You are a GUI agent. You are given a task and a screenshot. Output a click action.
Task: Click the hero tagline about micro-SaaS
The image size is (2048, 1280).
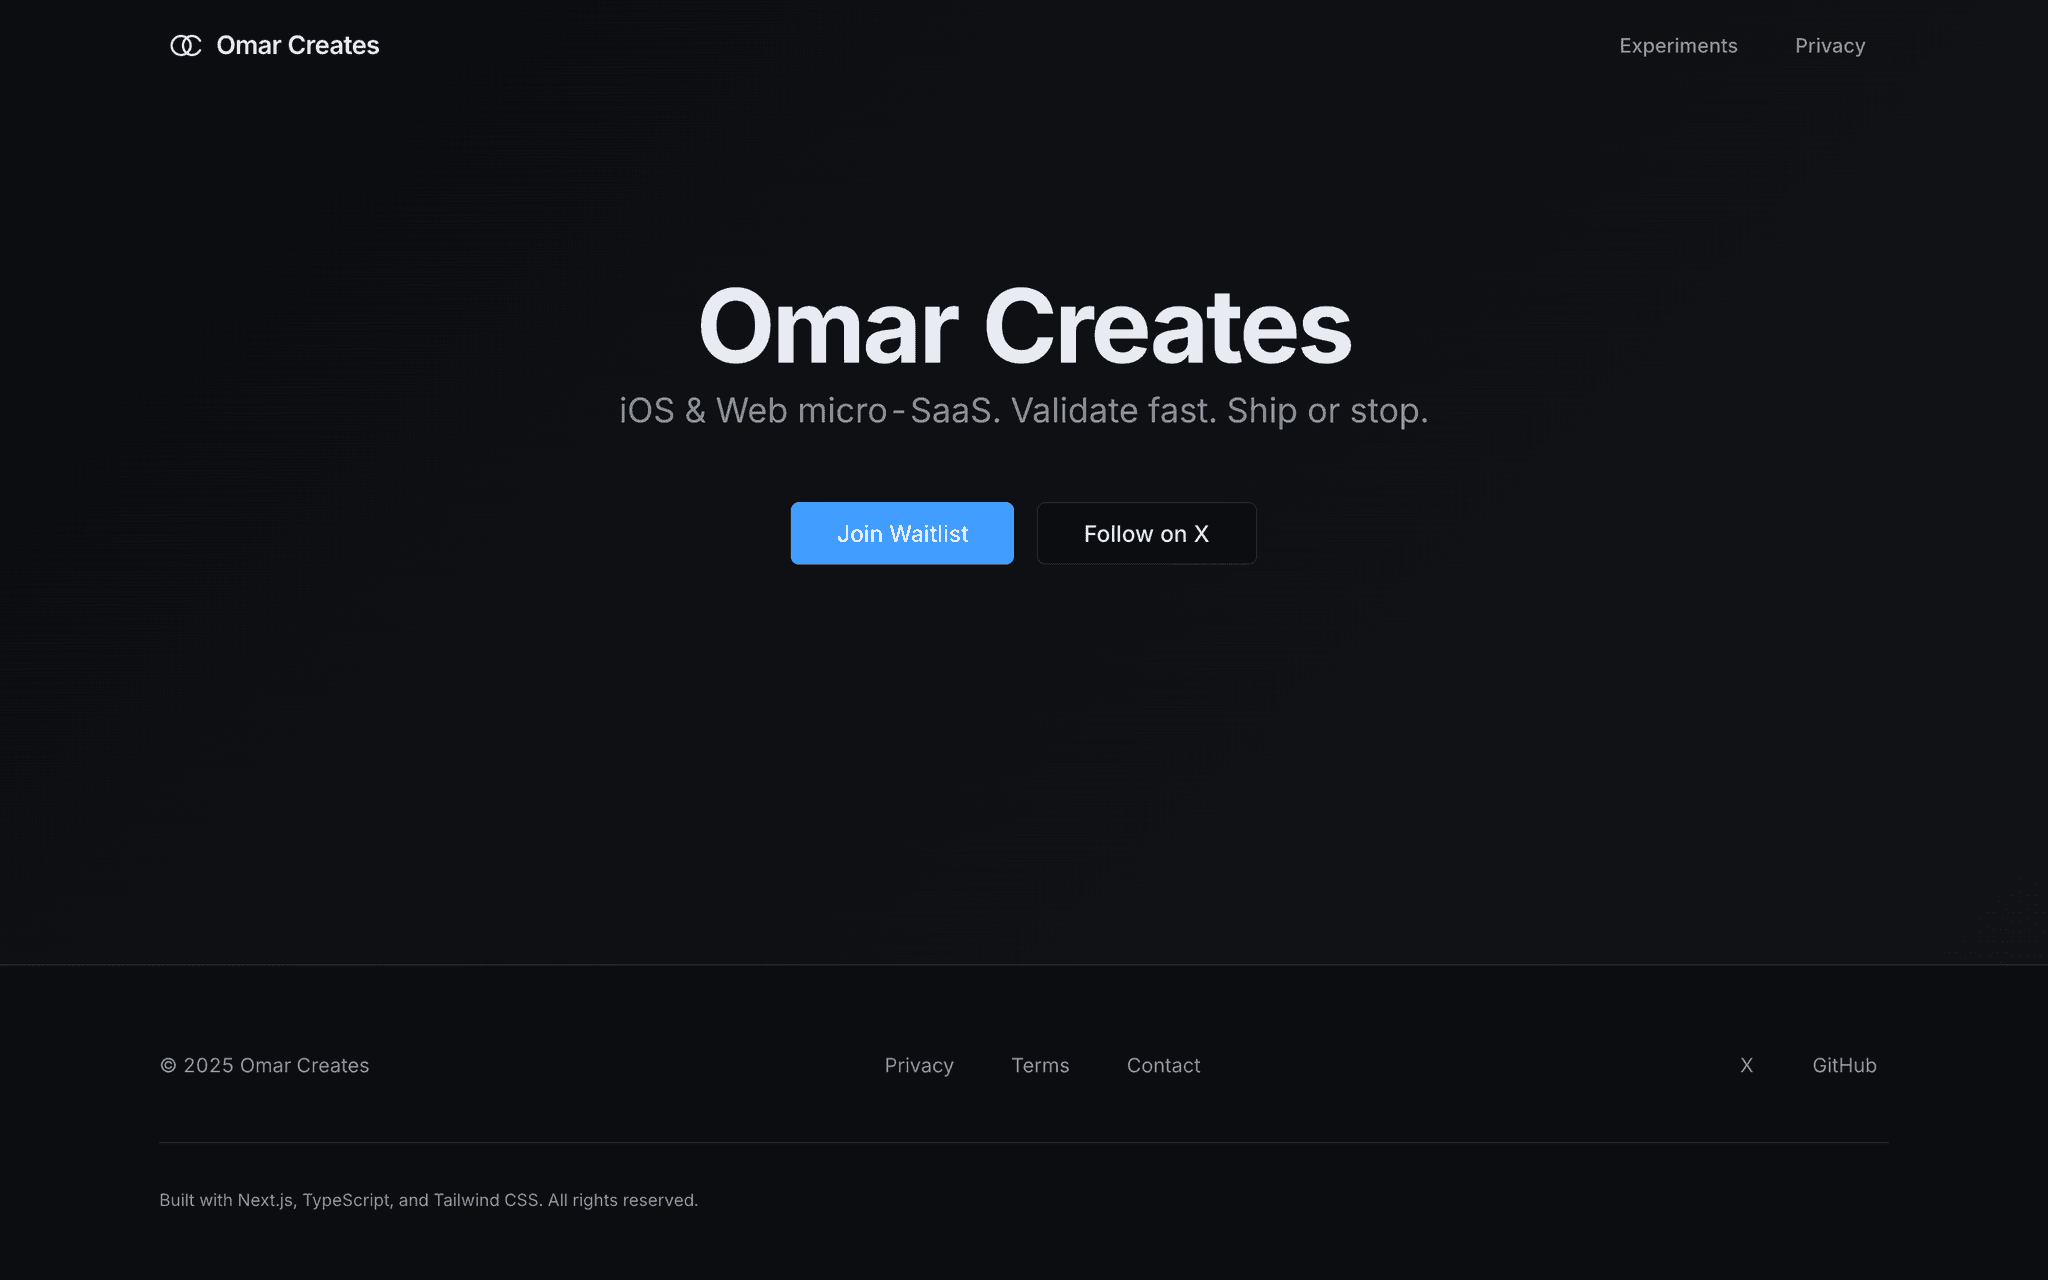pos(1024,410)
